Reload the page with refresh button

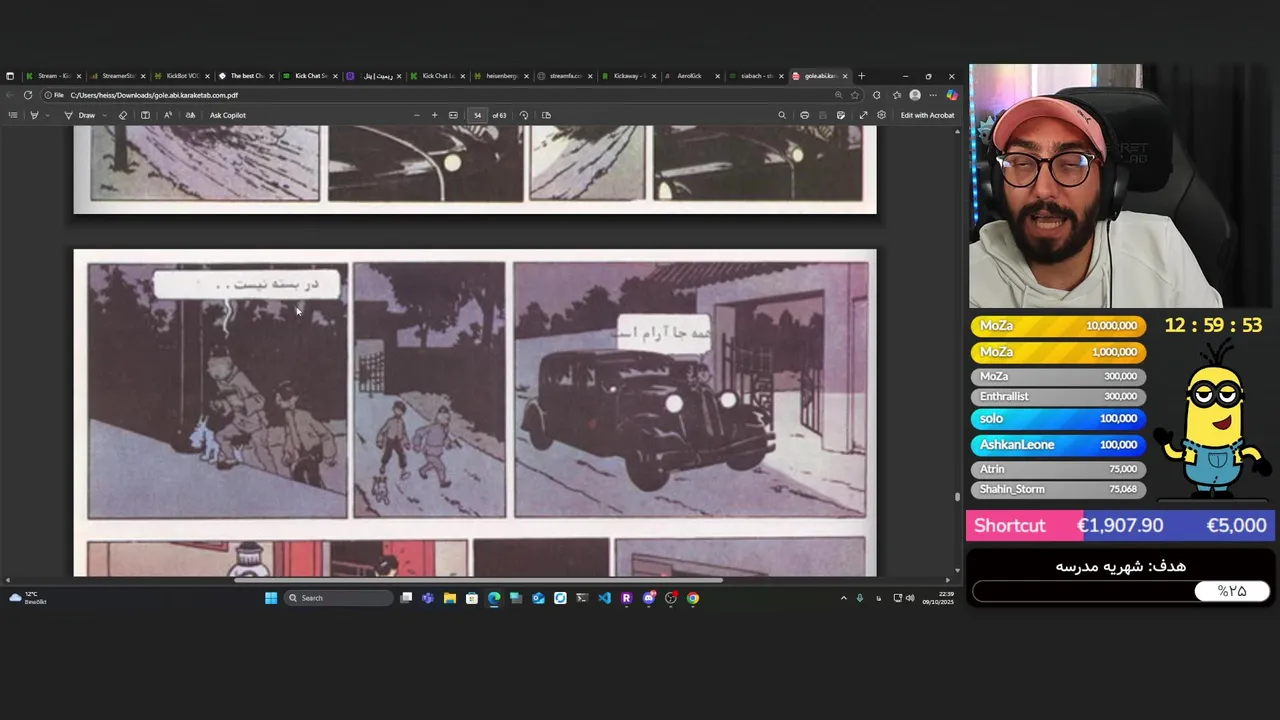28,95
